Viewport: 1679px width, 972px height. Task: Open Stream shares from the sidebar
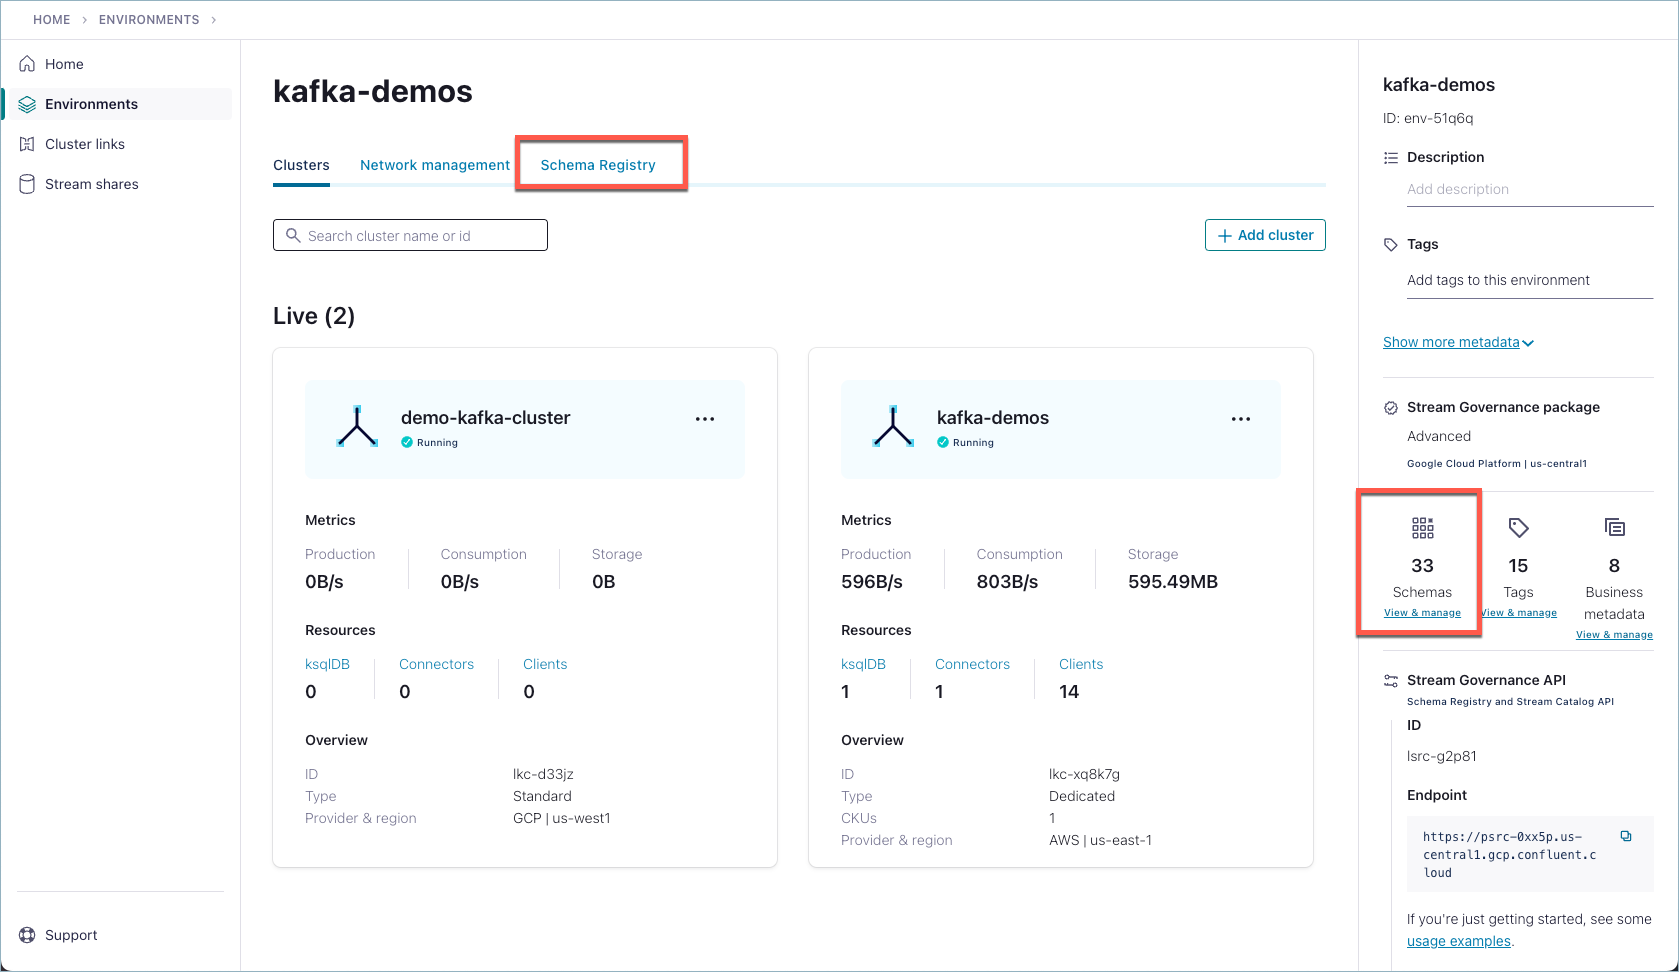pos(29,183)
